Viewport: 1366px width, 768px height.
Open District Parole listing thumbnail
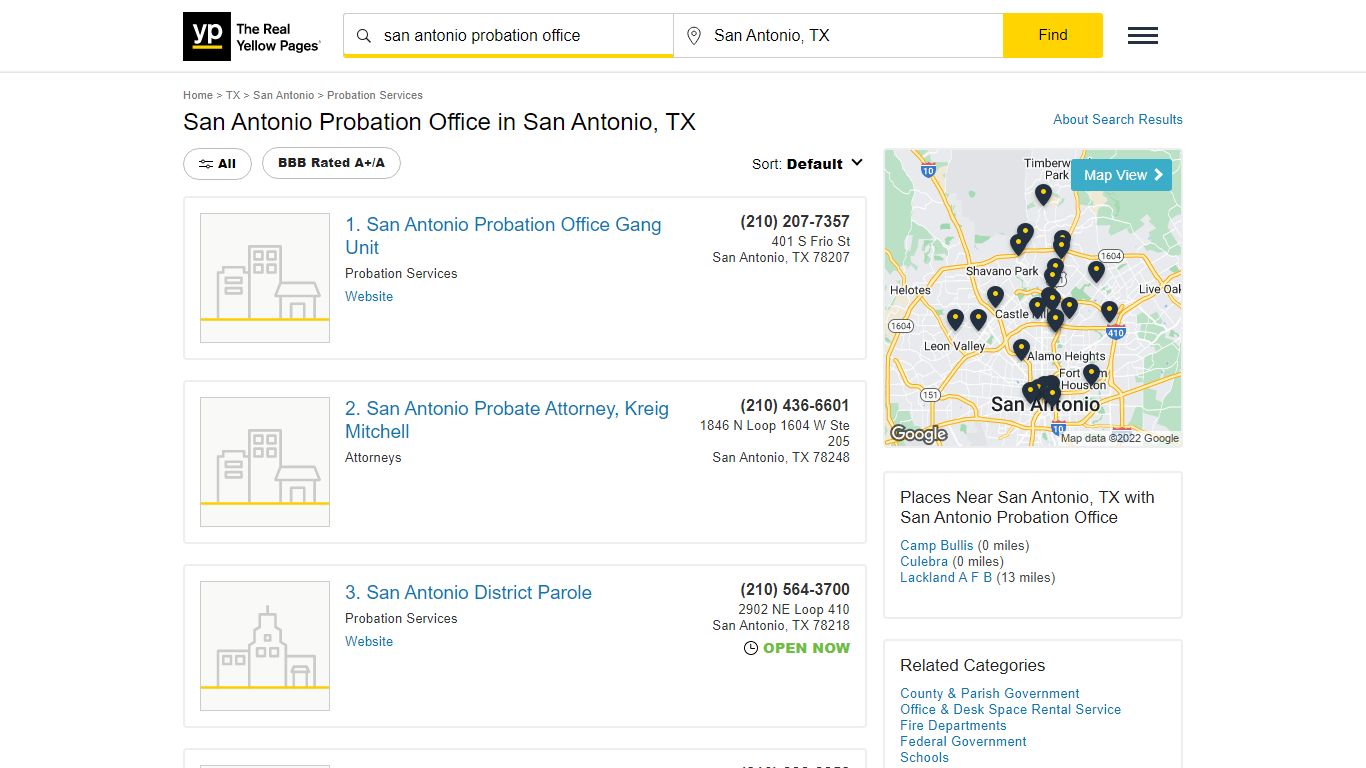(x=265, y=646)
